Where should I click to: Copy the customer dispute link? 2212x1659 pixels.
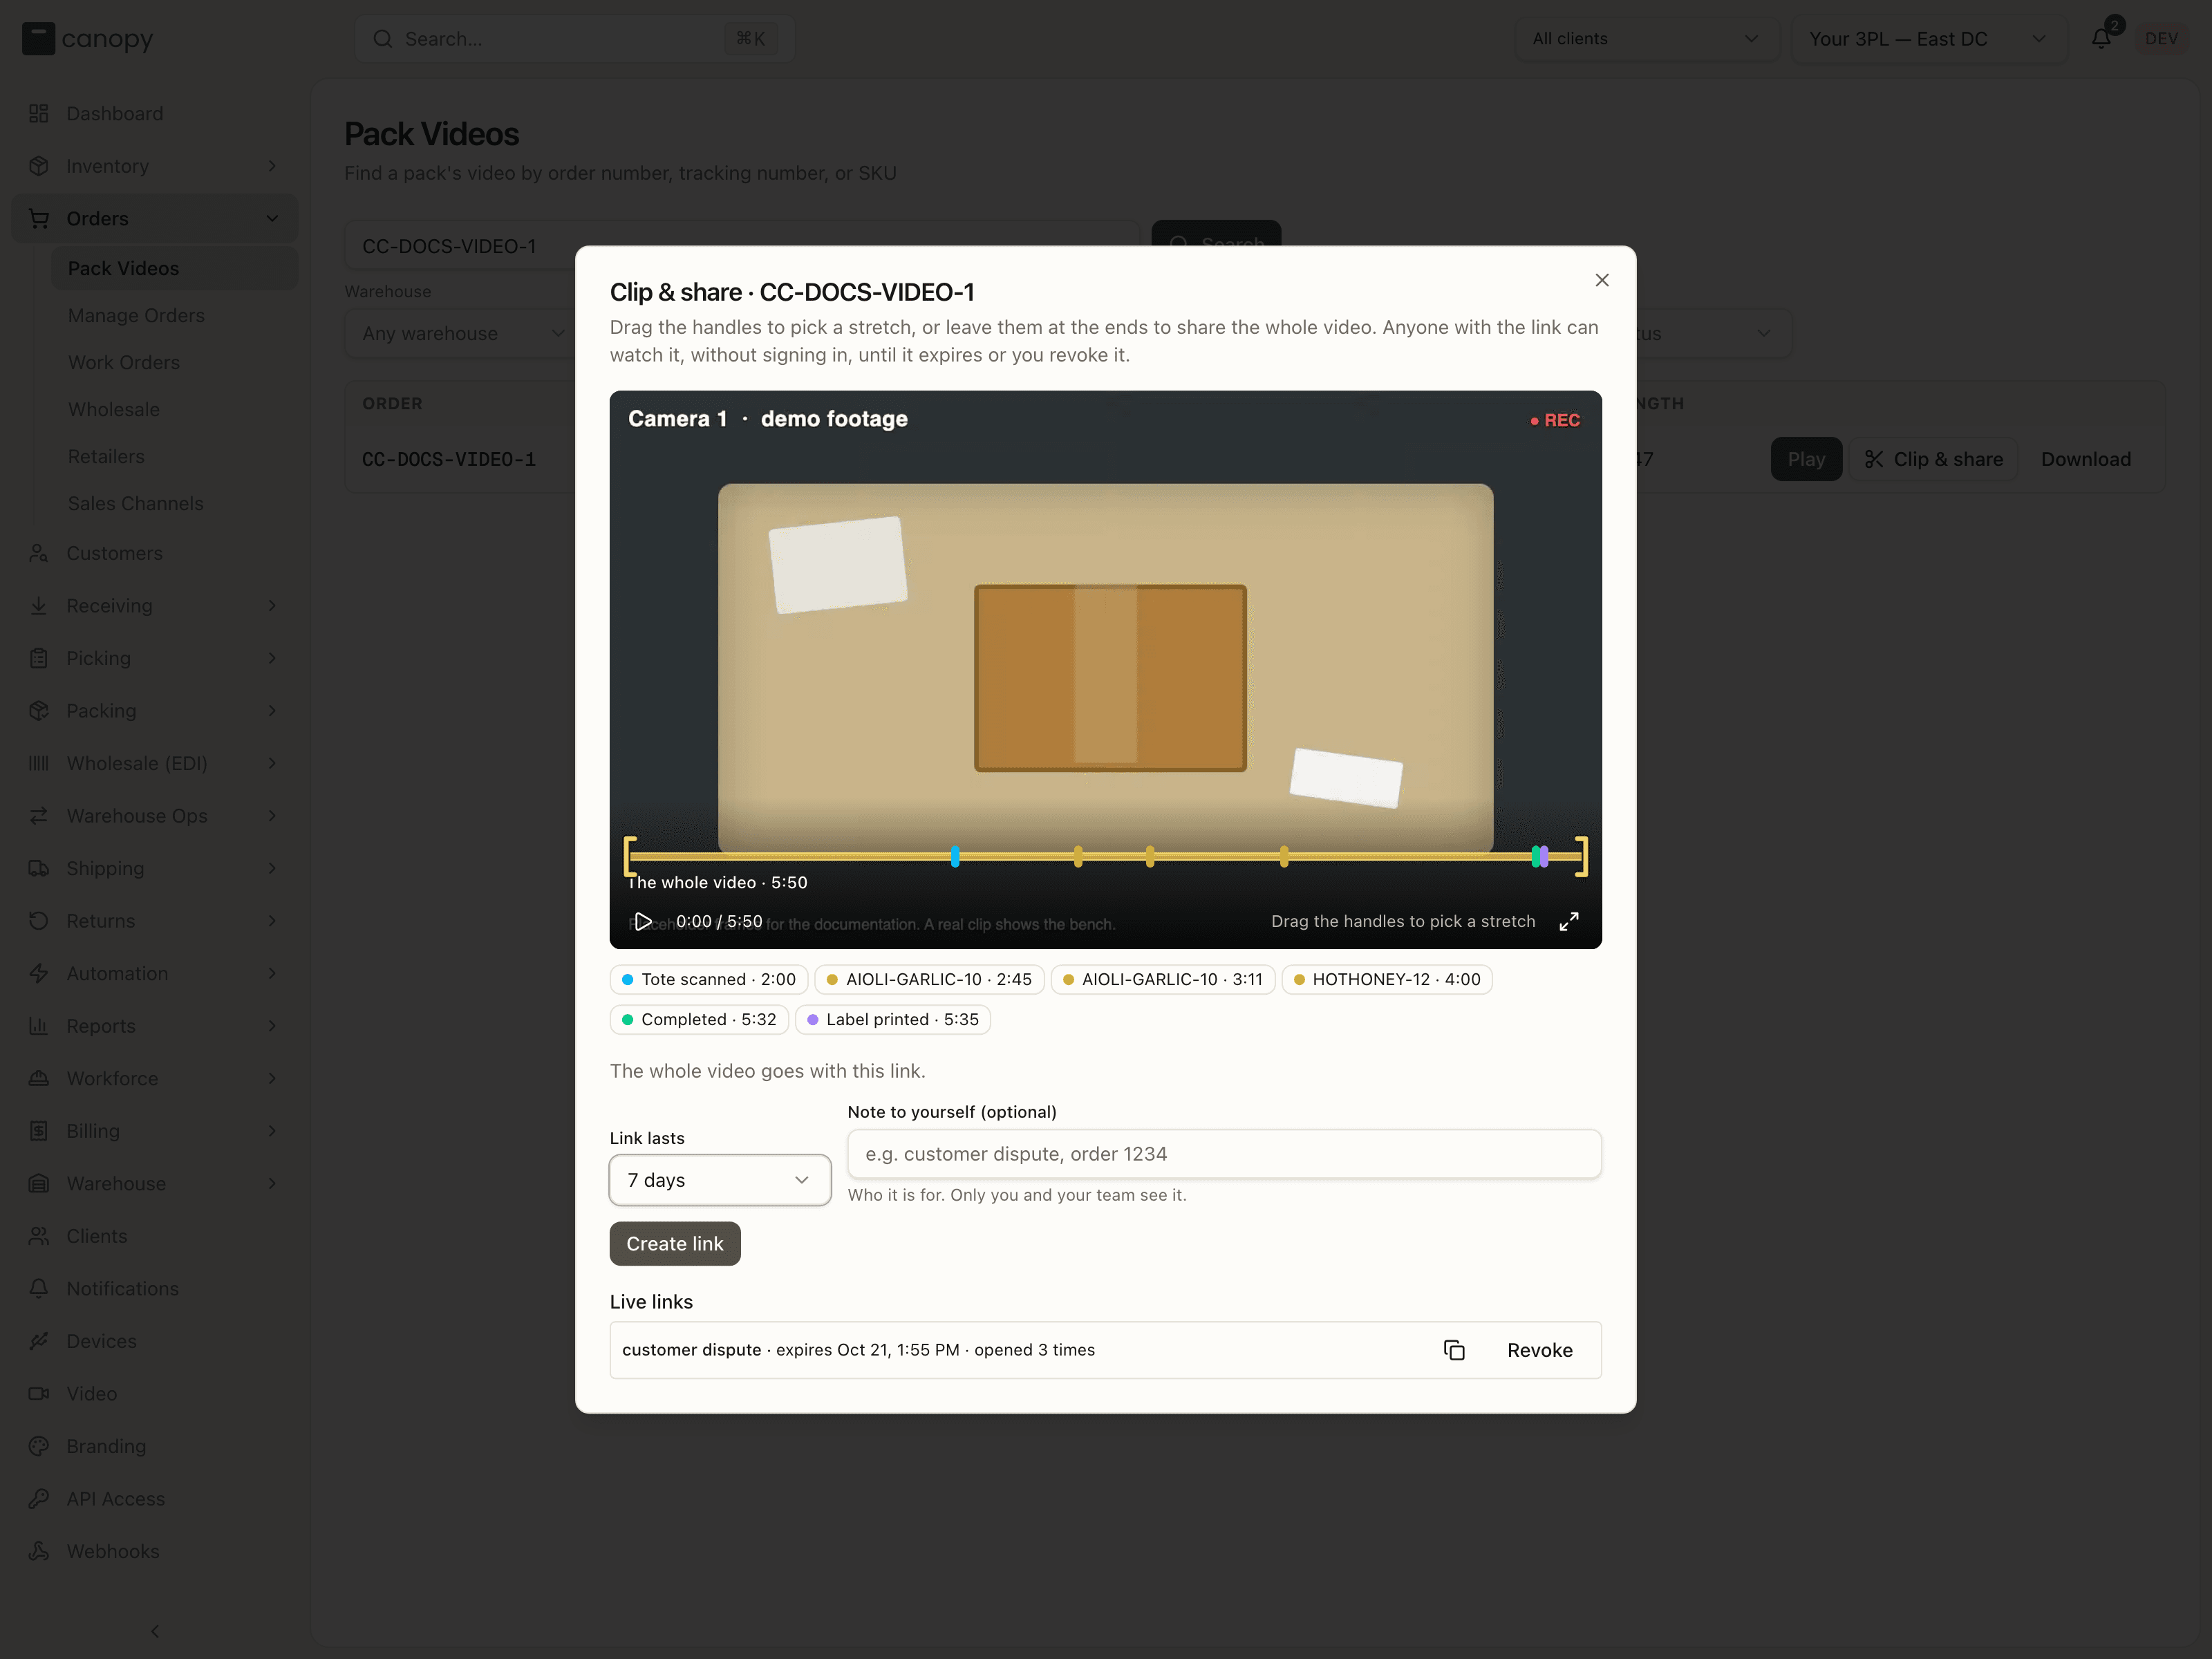point(1454,1350)
